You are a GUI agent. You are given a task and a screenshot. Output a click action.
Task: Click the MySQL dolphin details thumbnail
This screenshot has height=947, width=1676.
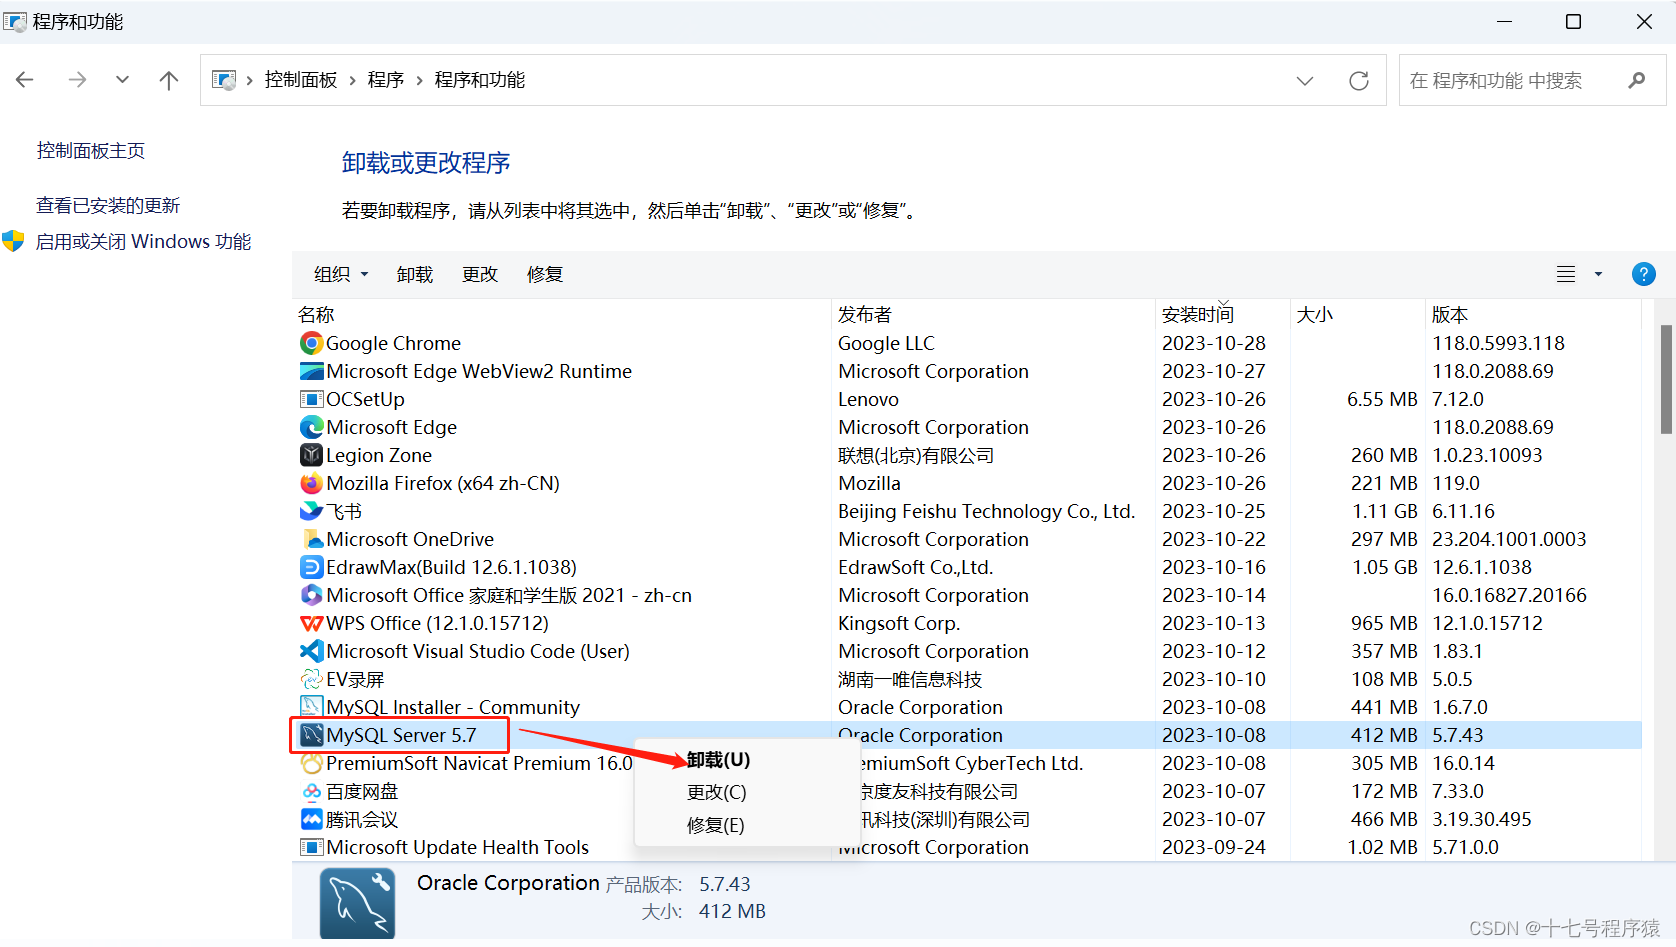[x=358, y=903]
